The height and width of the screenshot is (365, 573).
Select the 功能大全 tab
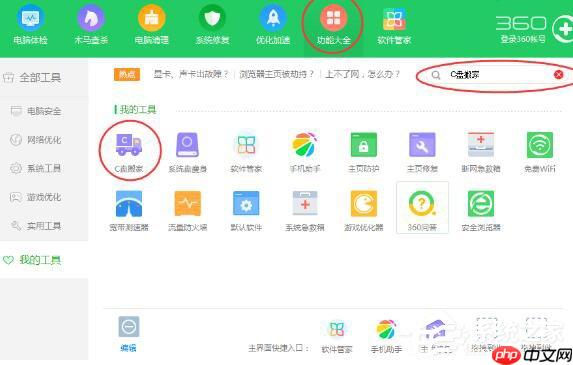click(x=333, y=26)
